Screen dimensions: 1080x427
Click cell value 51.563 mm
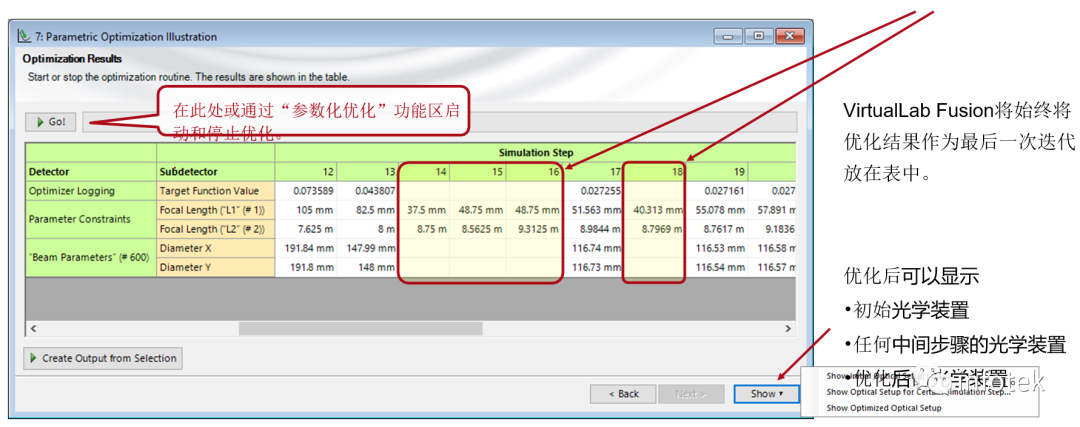coord(593,209)
